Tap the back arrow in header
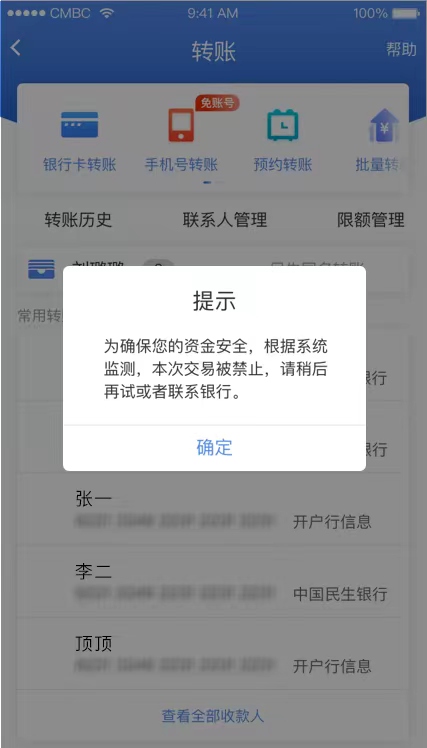 coord(16,48)
